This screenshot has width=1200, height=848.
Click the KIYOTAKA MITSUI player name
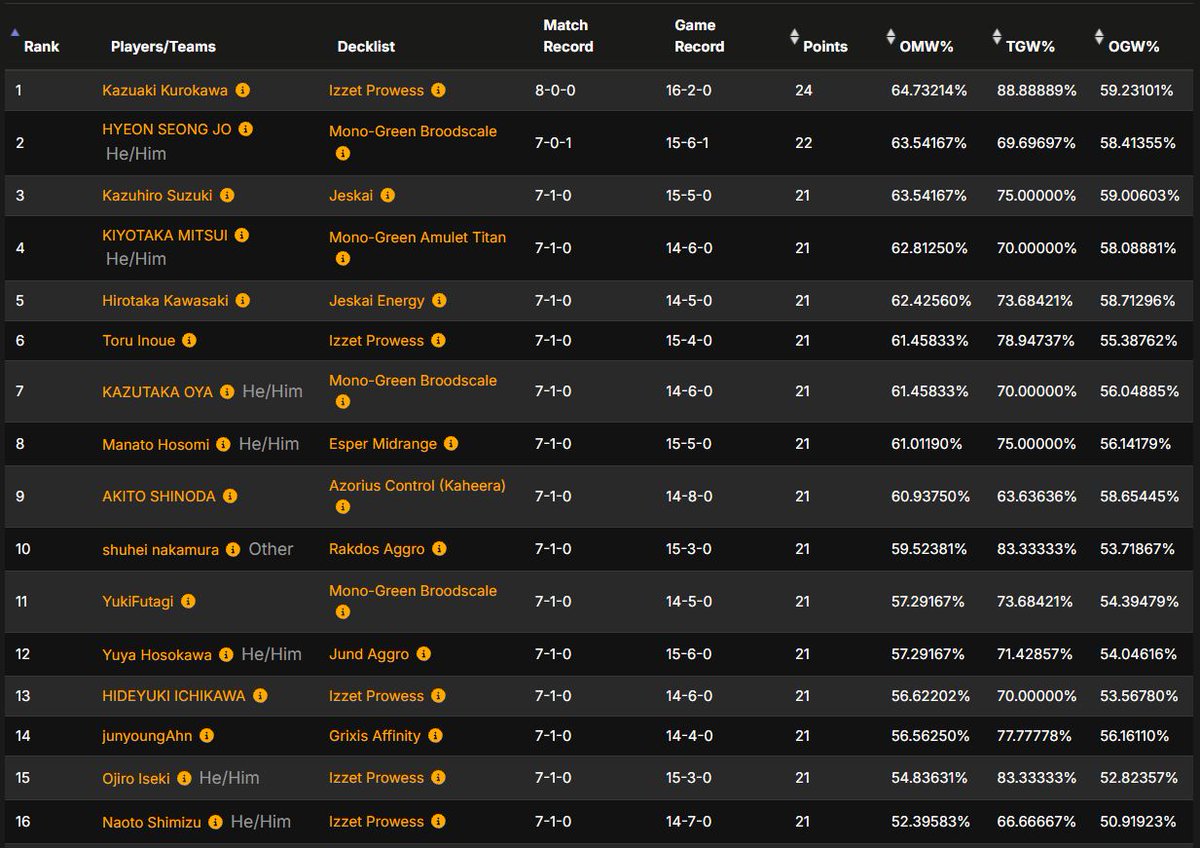pyautogui.click(x=165, y=235)
